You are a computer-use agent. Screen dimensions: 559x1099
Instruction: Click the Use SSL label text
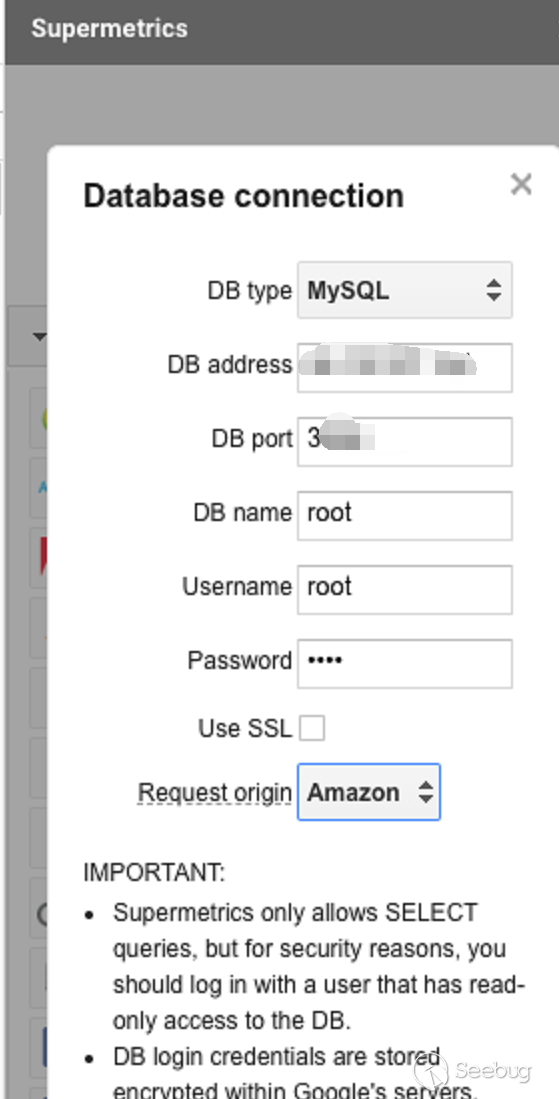point(244,728)
